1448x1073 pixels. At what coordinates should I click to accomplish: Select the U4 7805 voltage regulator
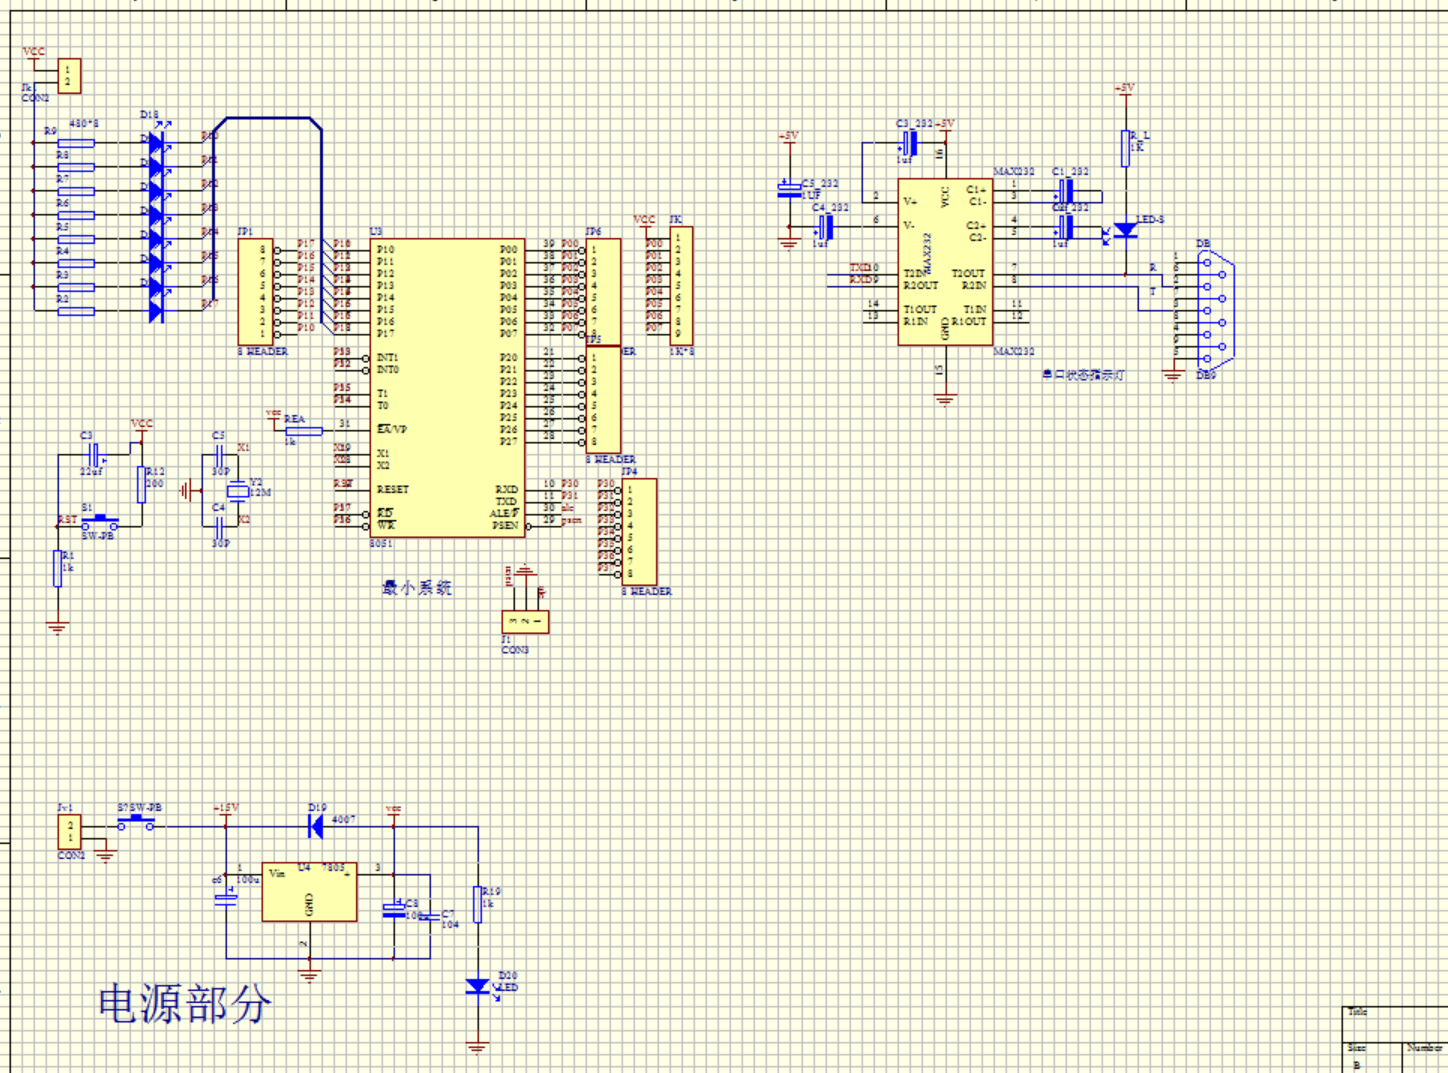309,892
